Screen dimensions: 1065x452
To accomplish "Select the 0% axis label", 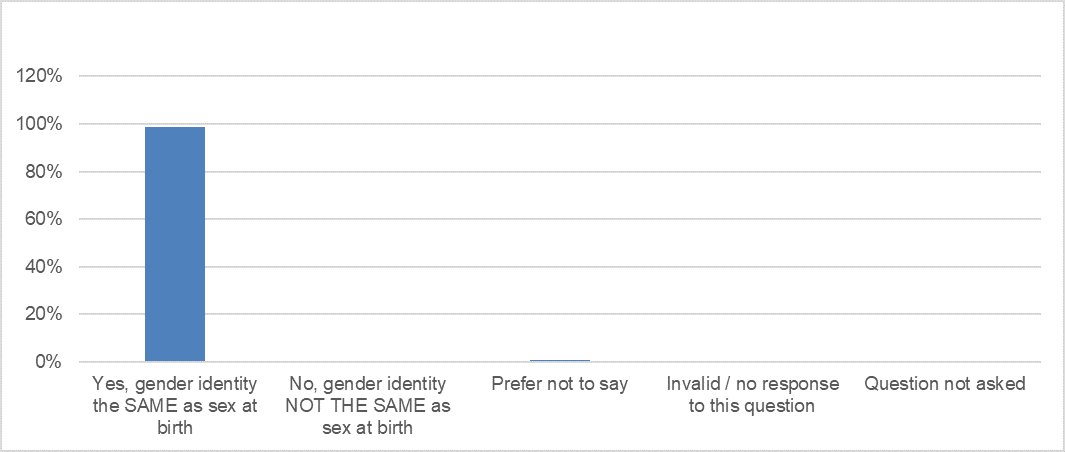I will [x=50, y=362].
